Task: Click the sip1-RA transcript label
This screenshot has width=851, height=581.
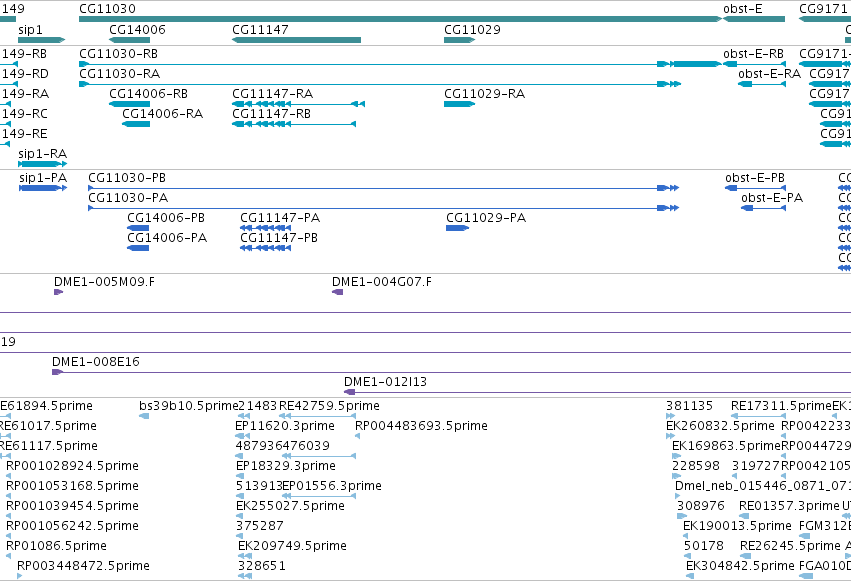Action: point(42,154)
